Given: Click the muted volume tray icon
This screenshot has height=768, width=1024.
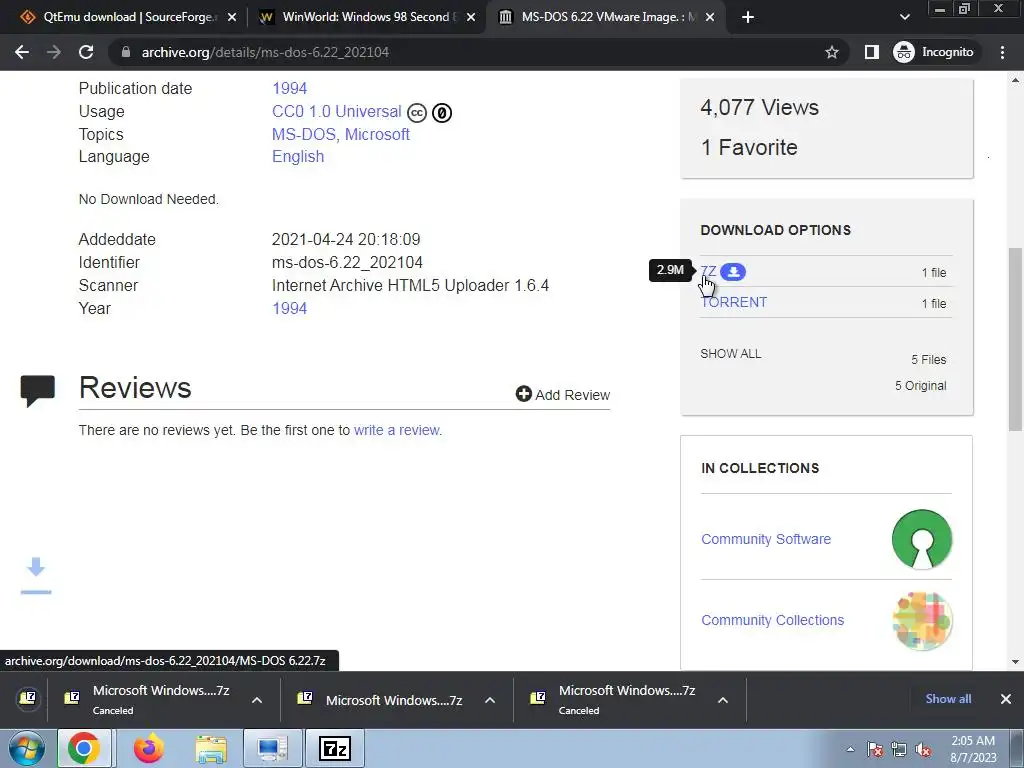Looking at the screenshot, I should pyautogui.click(x=923, y=750).
